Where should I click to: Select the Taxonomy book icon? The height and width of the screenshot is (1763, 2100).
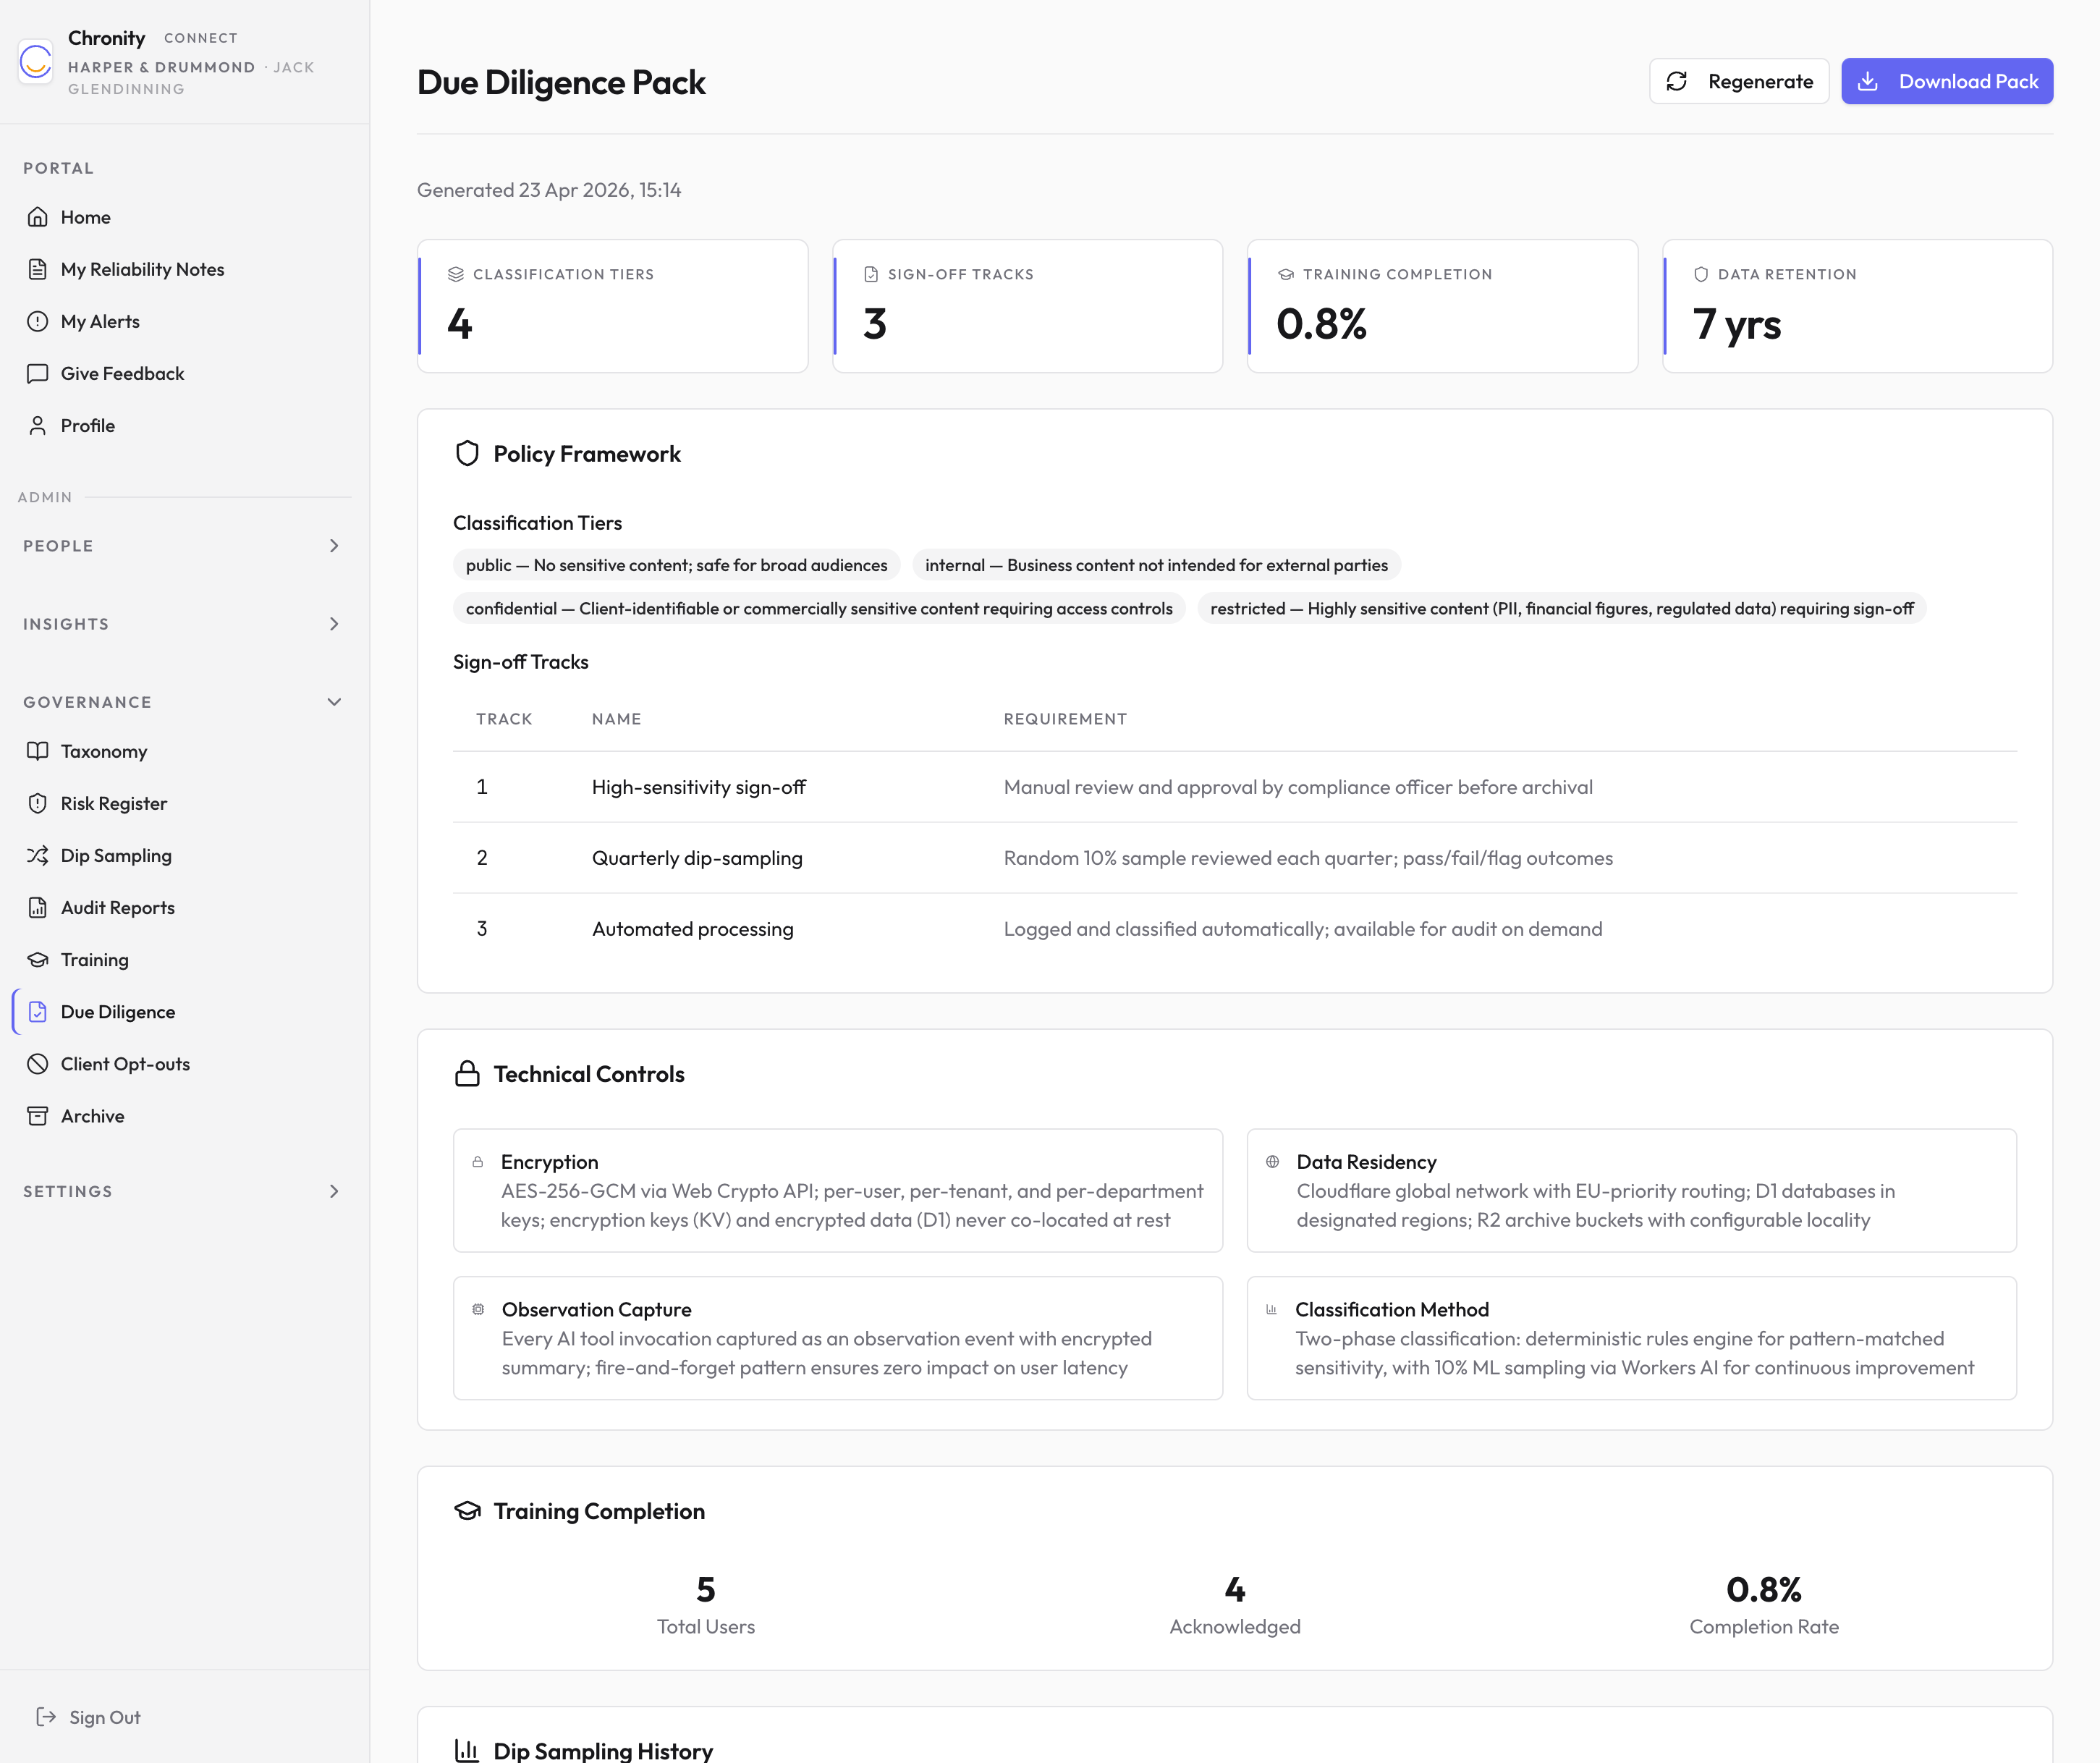[x=38, y=751]
